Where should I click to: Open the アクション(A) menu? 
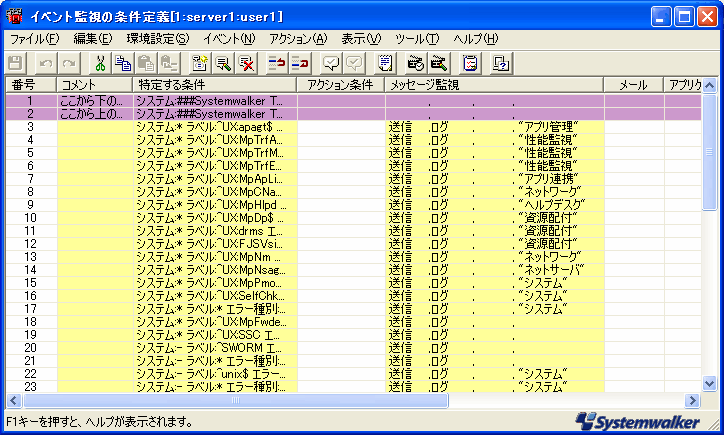tap(298, 39)
